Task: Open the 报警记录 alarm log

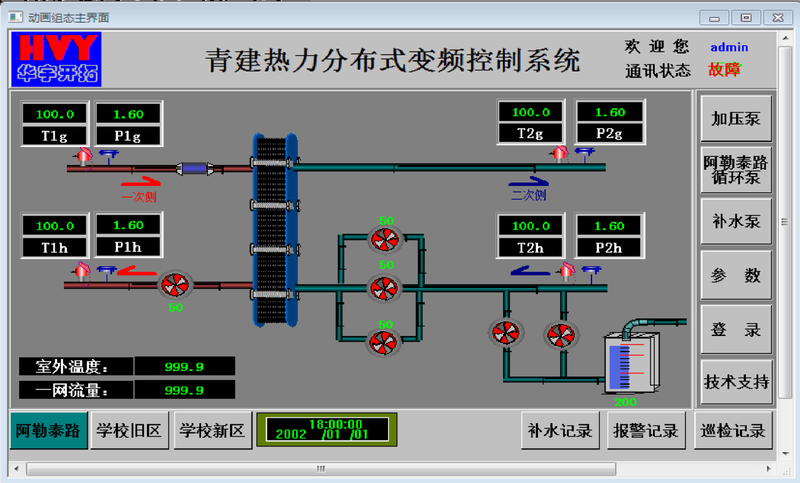Action: click(x=645, y=430)
